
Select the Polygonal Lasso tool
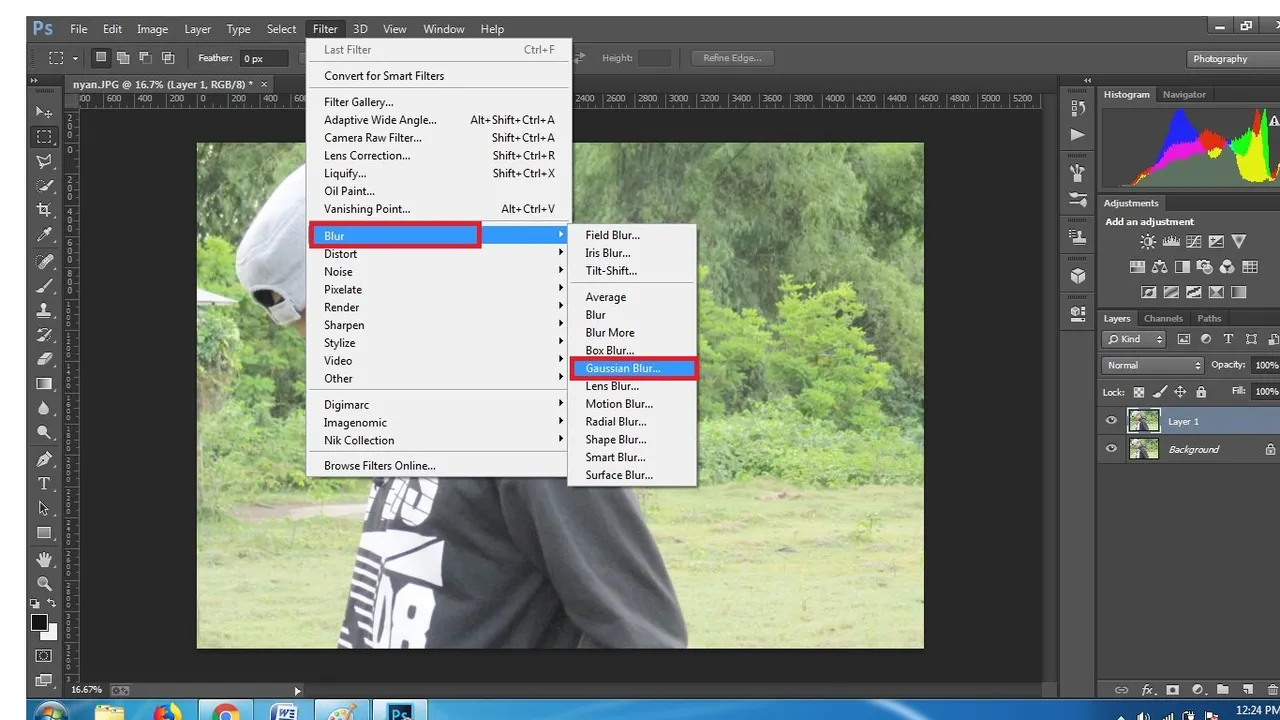pyautogui.click(x=44, y=161)
